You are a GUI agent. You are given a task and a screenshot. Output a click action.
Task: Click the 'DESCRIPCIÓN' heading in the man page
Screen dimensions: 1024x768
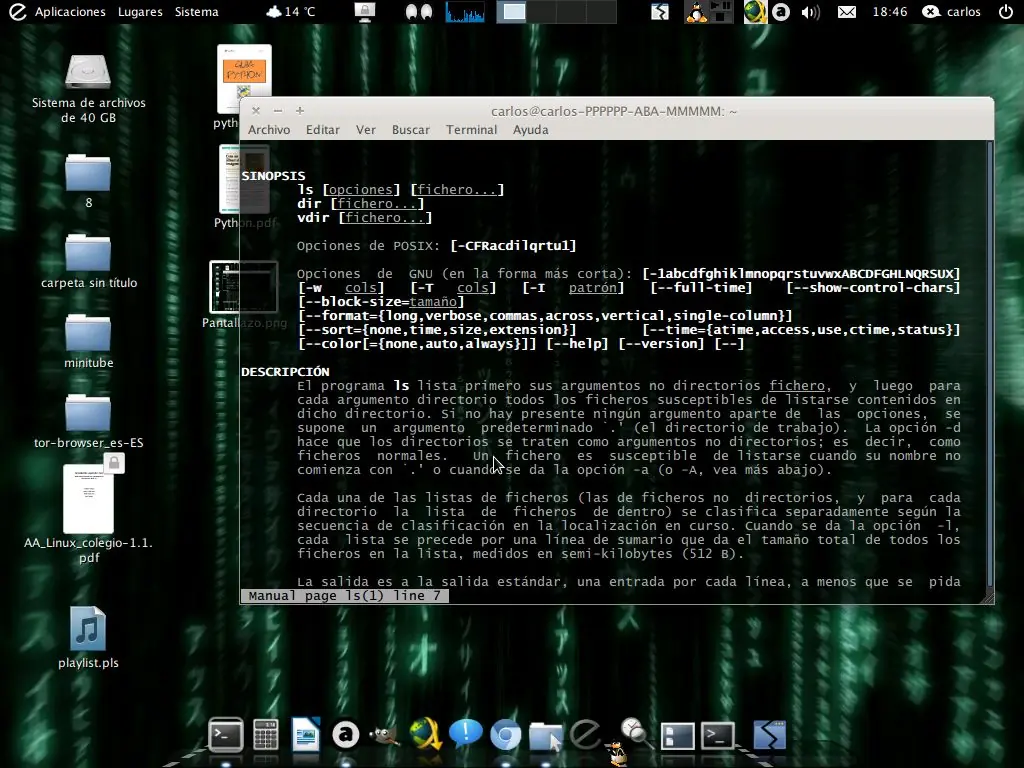pos(285,372)
